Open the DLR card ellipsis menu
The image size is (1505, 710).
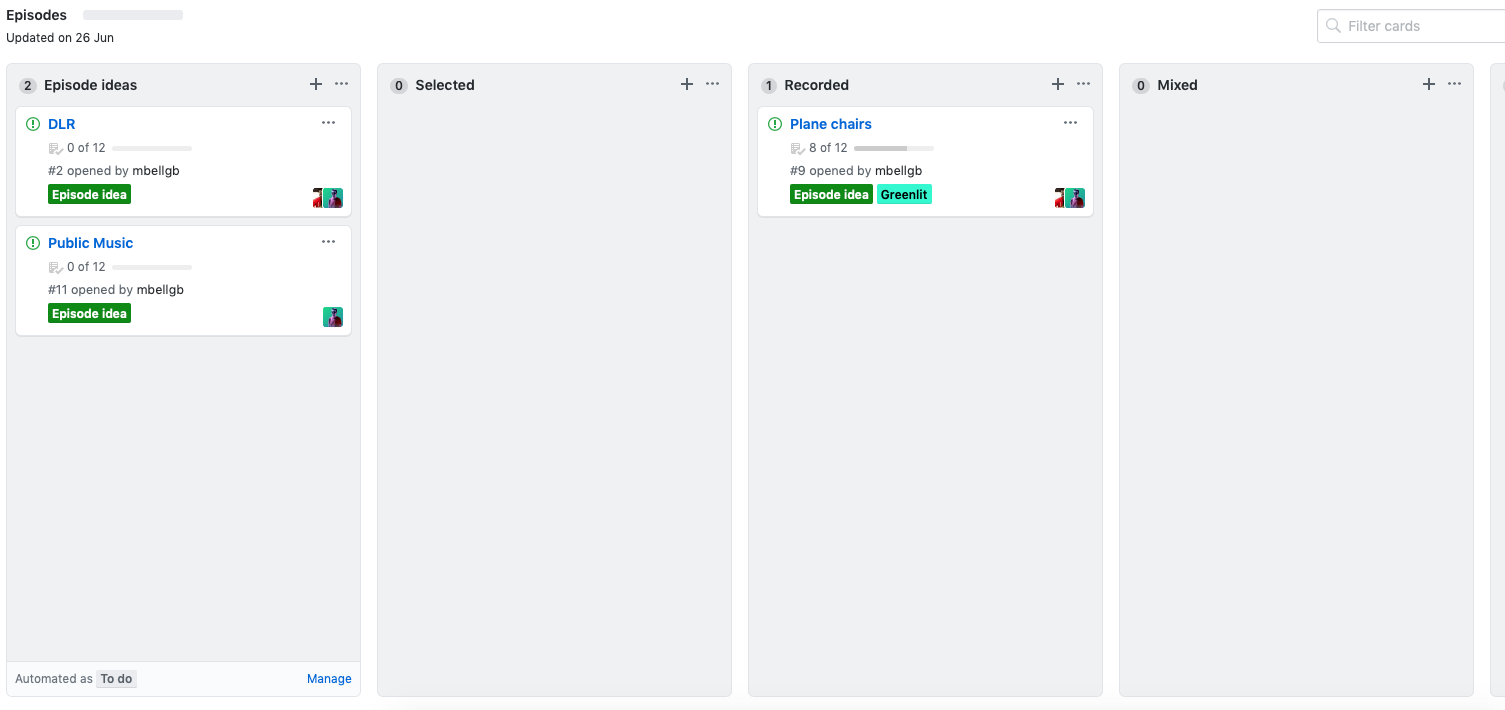pyautogui.click(x=328, y=122)
